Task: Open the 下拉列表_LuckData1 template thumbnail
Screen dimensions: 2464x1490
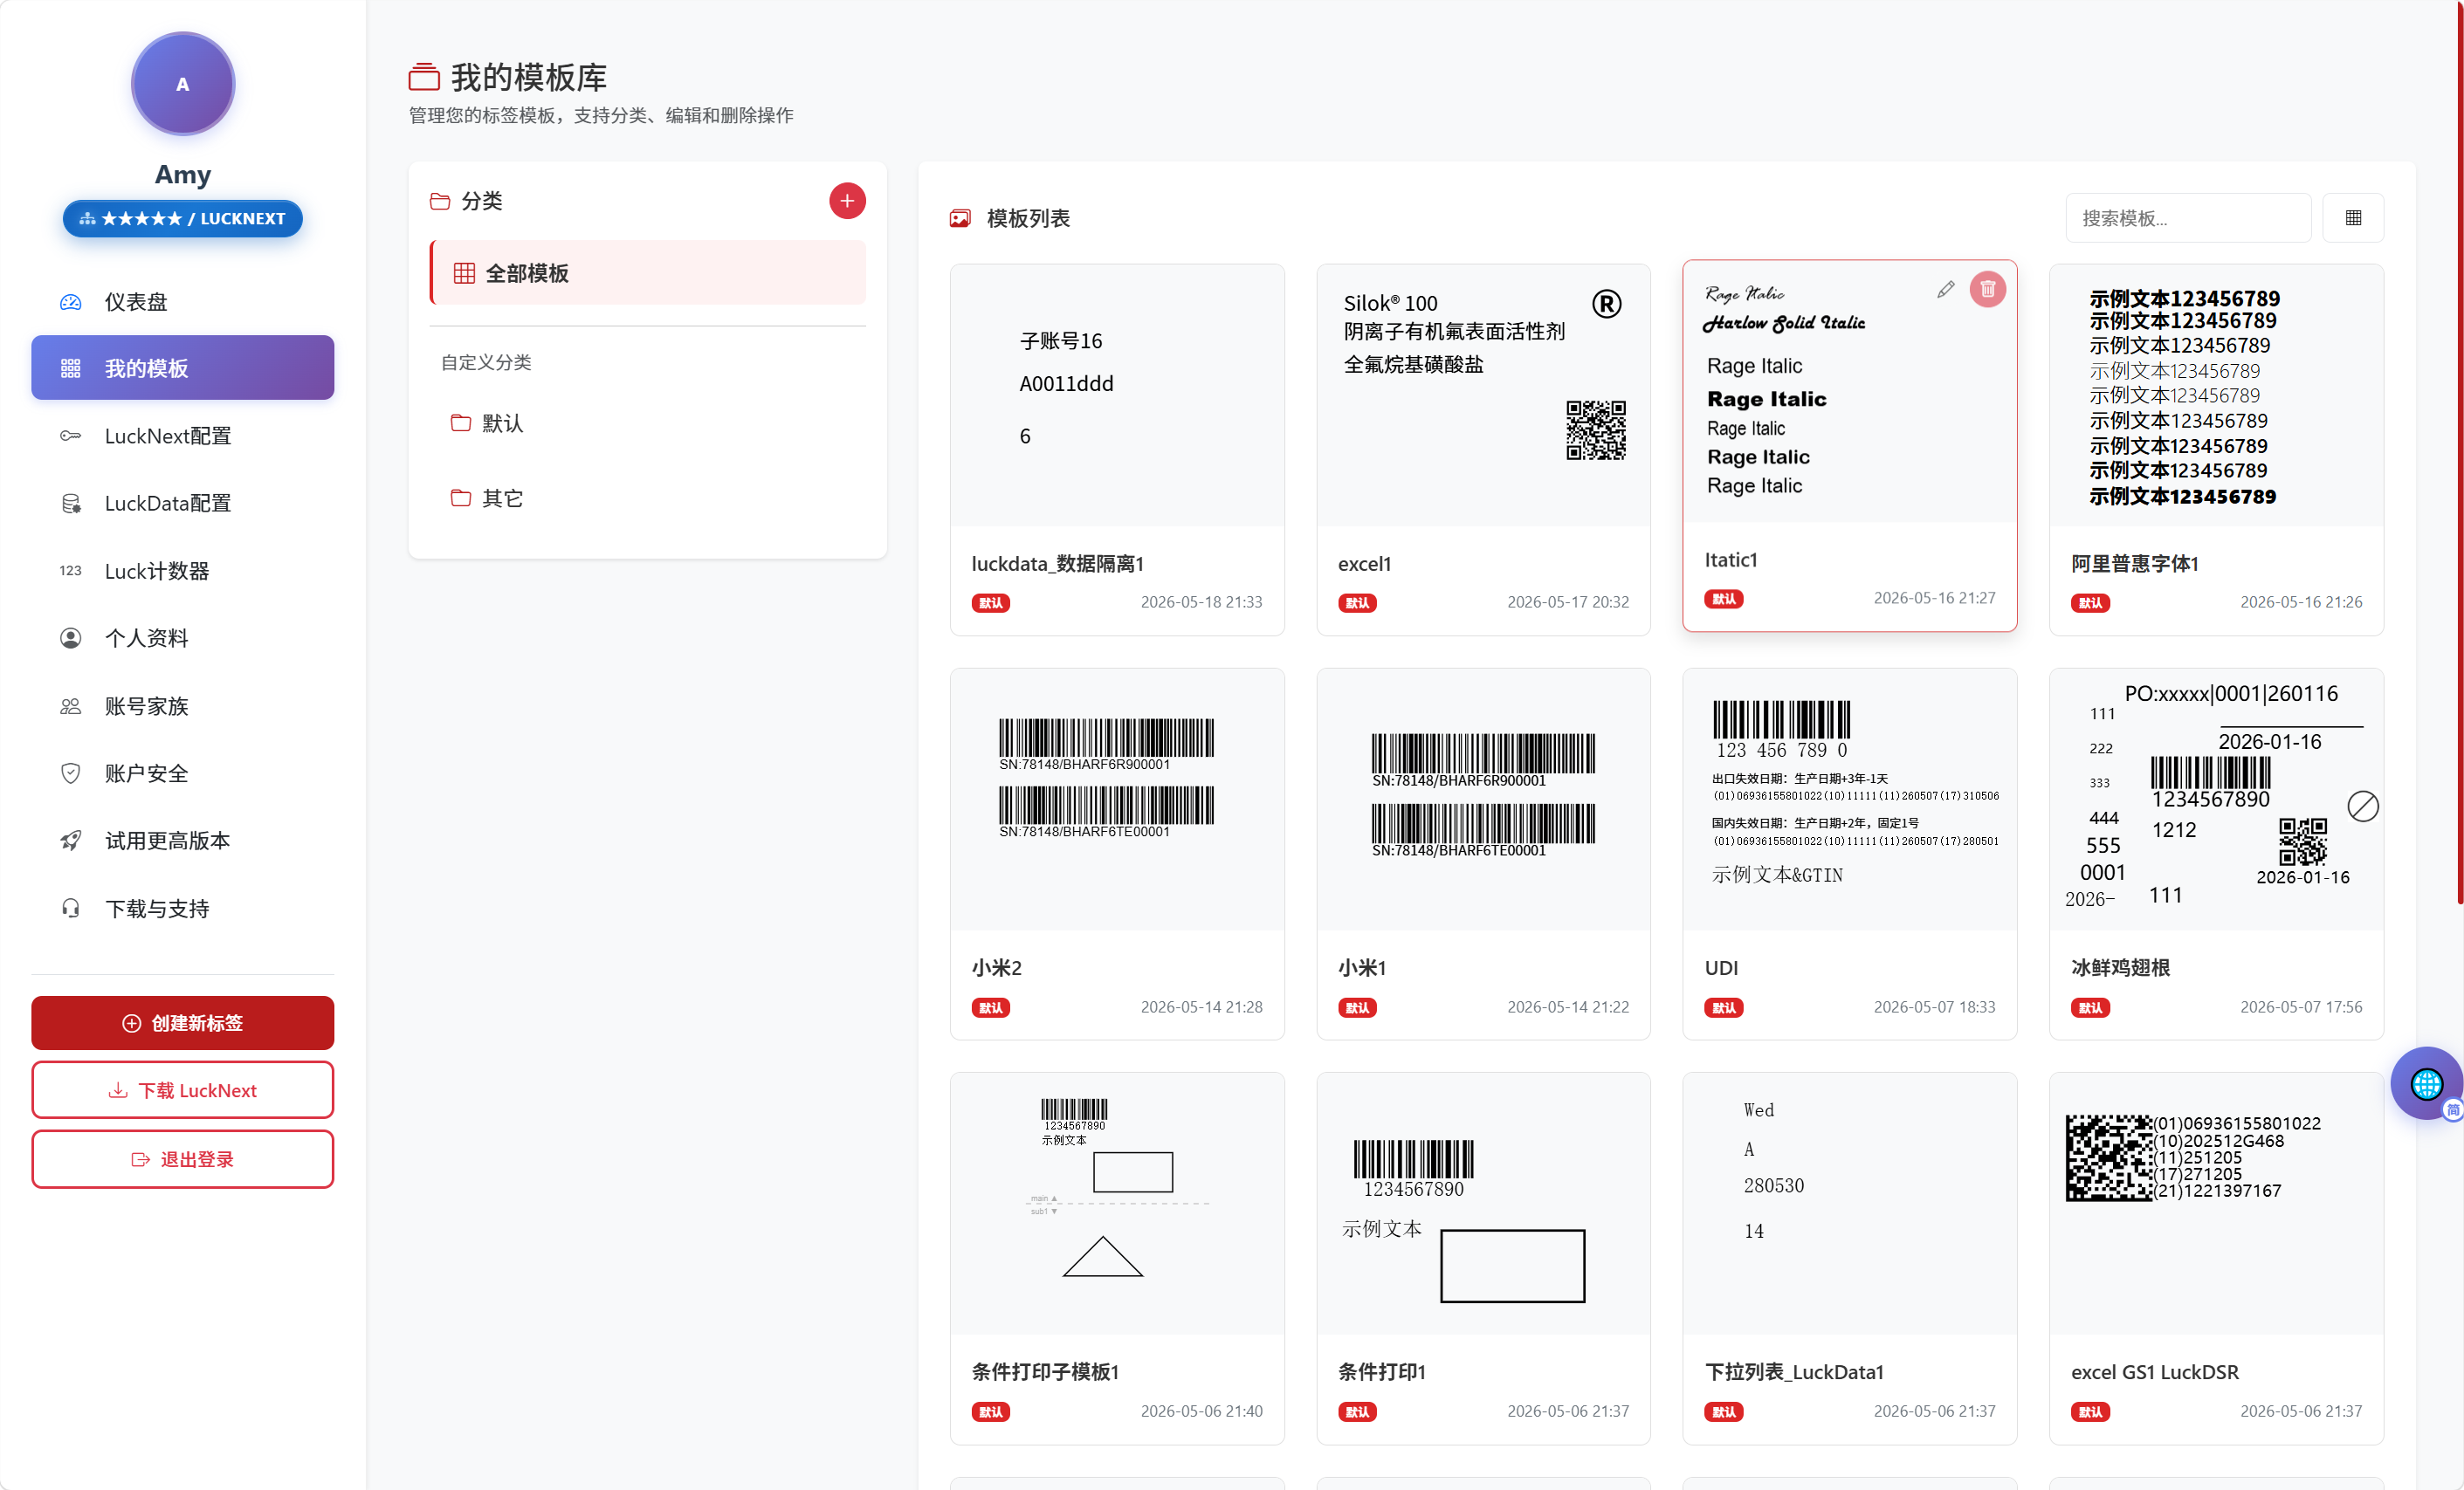Action: (x=1849, y=1204)
